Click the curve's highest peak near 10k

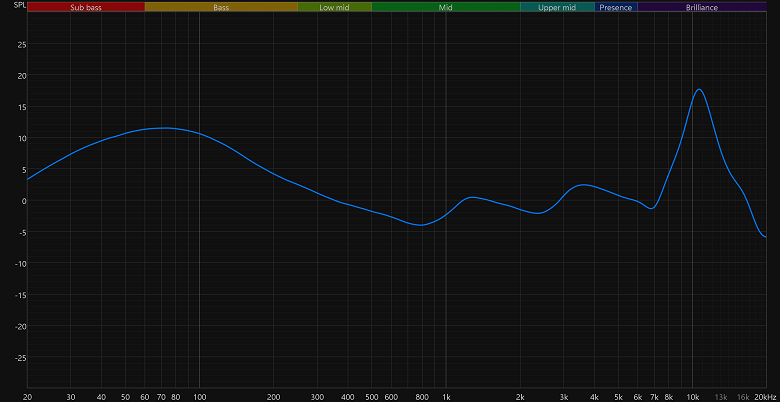[699, 90]
